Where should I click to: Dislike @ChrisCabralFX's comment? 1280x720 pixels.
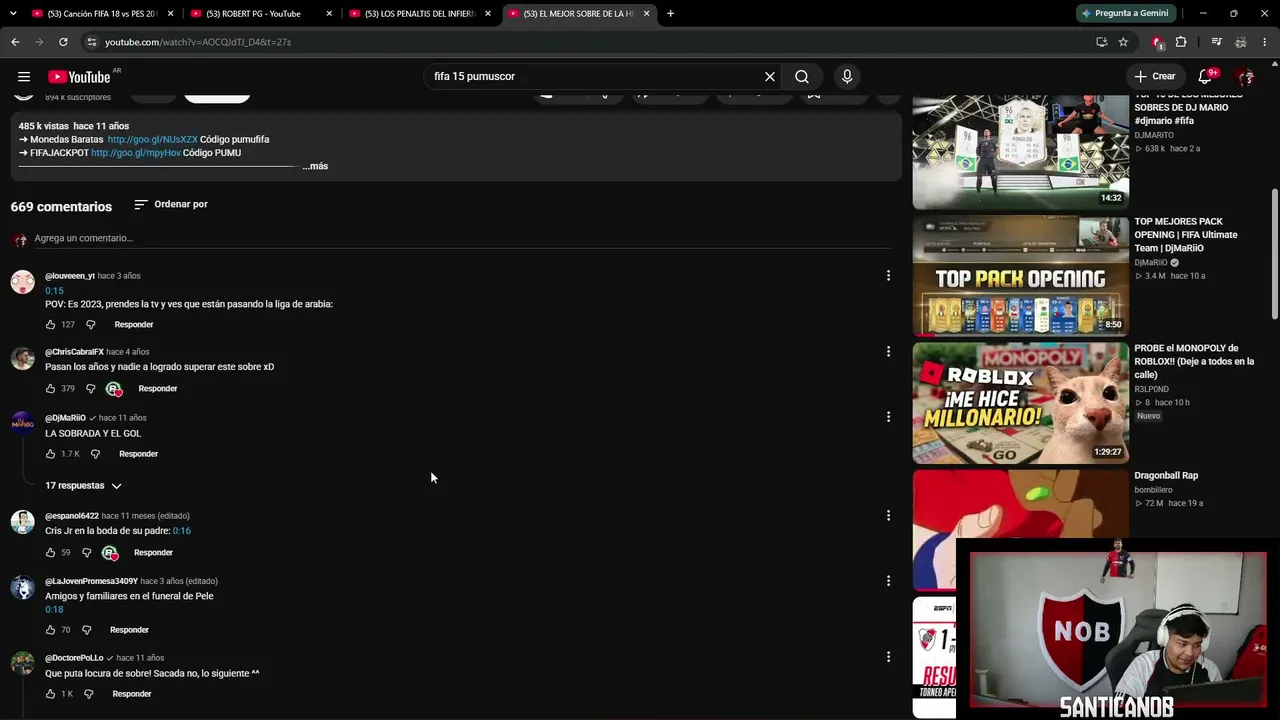[90, 389]
